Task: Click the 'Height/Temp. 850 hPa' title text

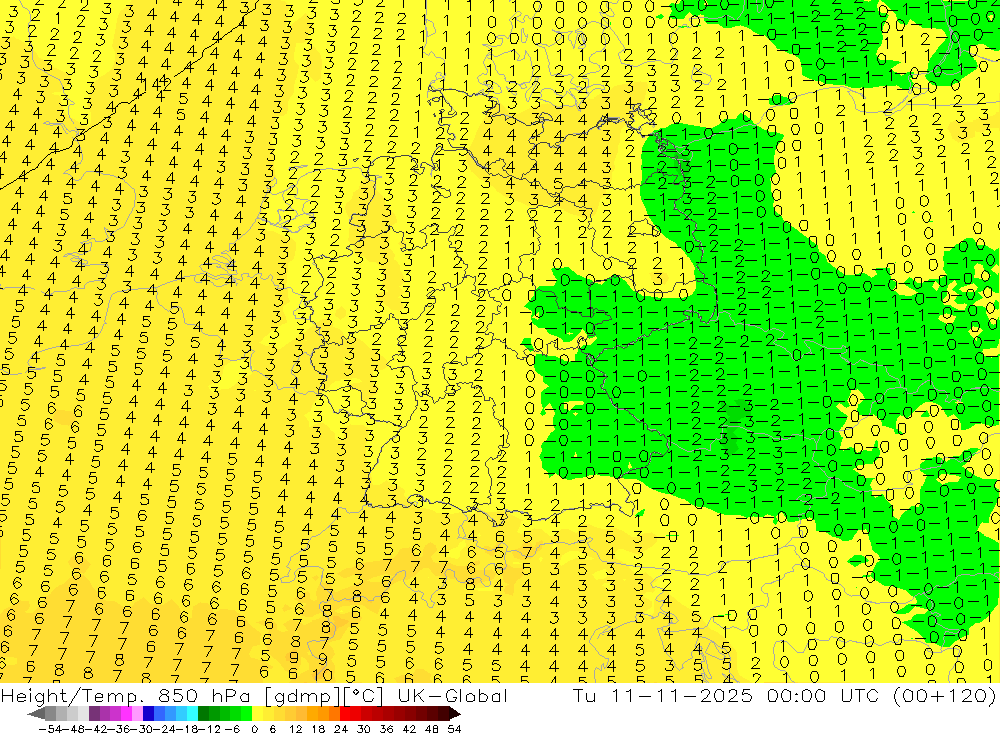Action: pos(127,695)
